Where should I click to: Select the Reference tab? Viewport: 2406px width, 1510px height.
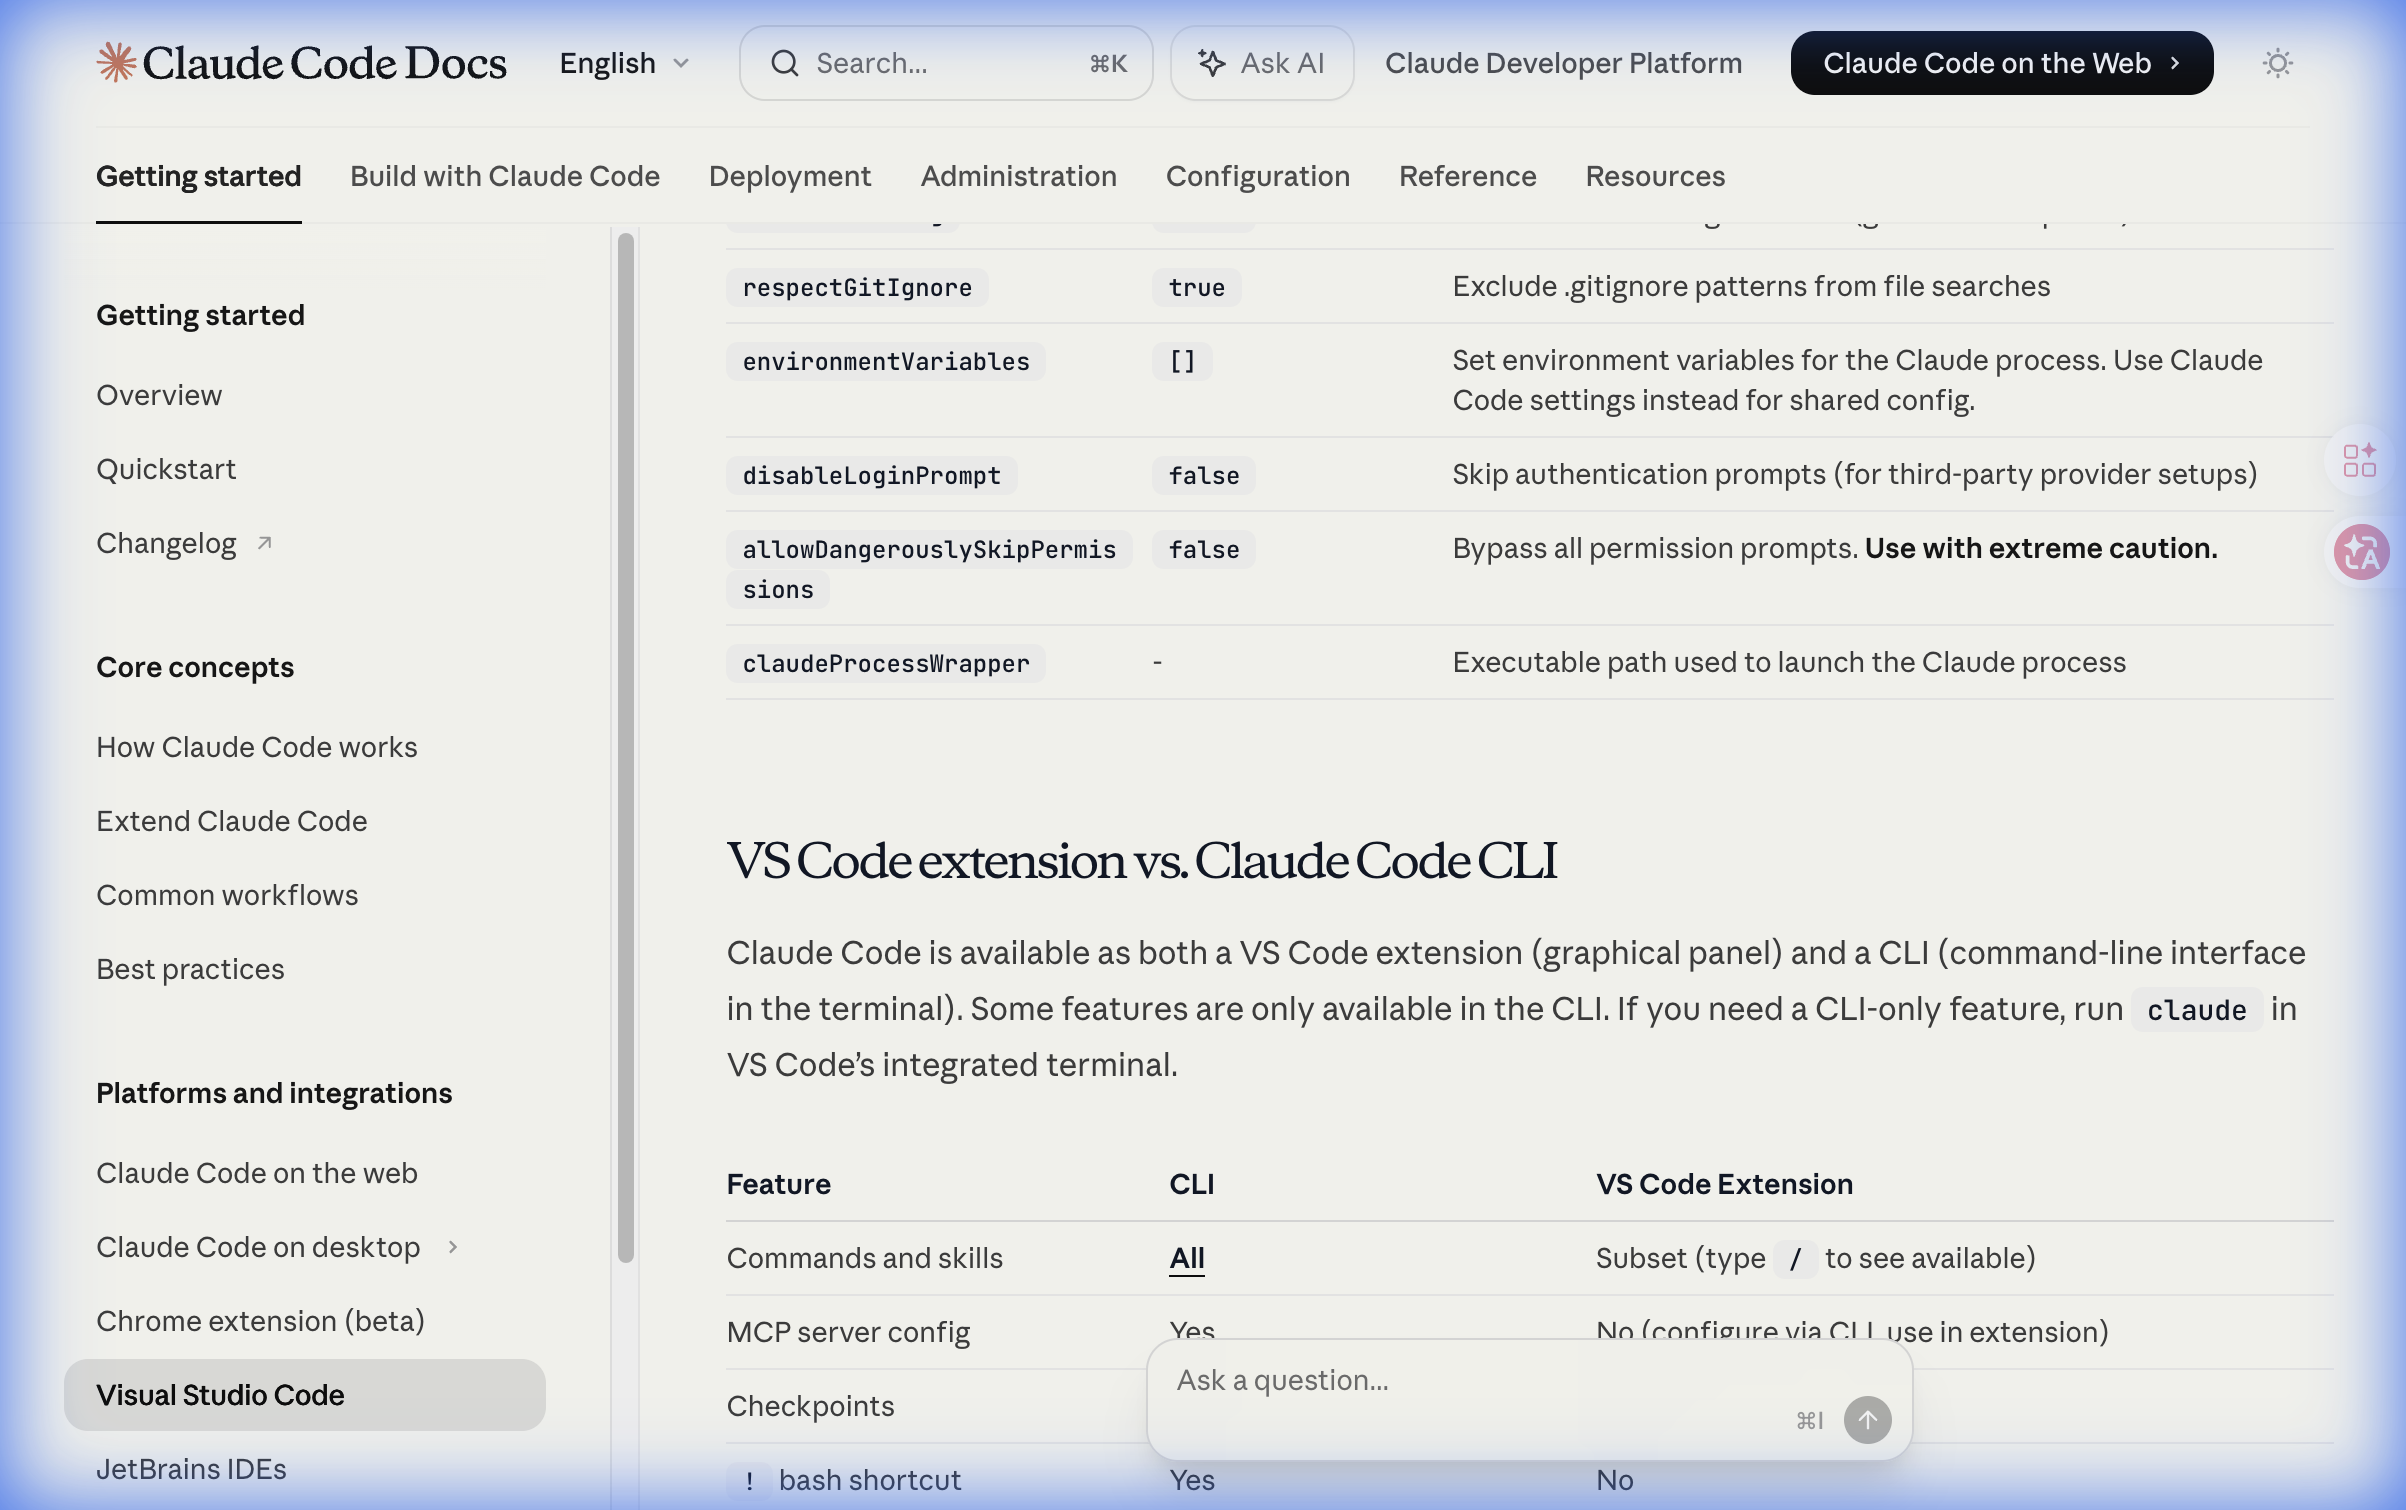pos(1467,176)
